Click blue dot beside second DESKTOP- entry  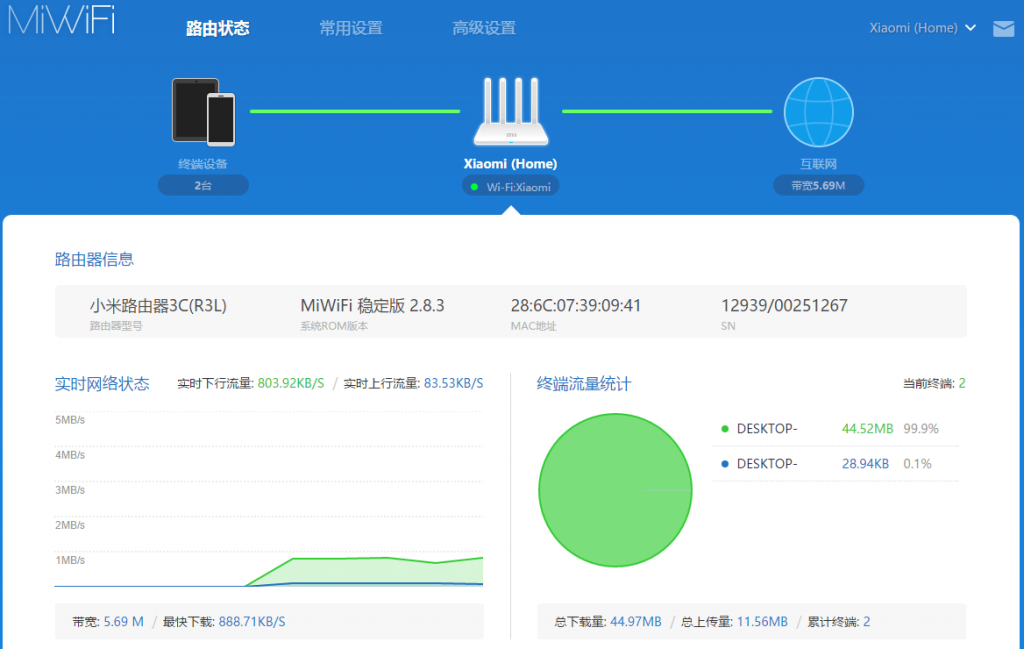click(724, 464)
